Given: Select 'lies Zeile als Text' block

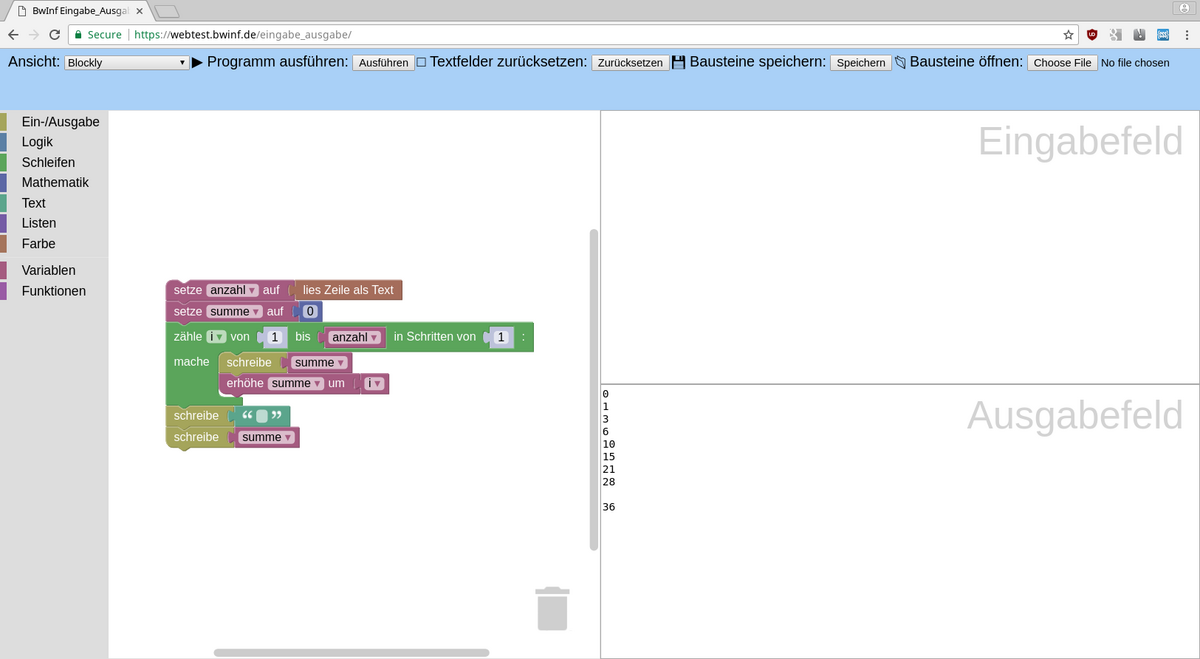Looking at the screenshot, I should 348,290.
